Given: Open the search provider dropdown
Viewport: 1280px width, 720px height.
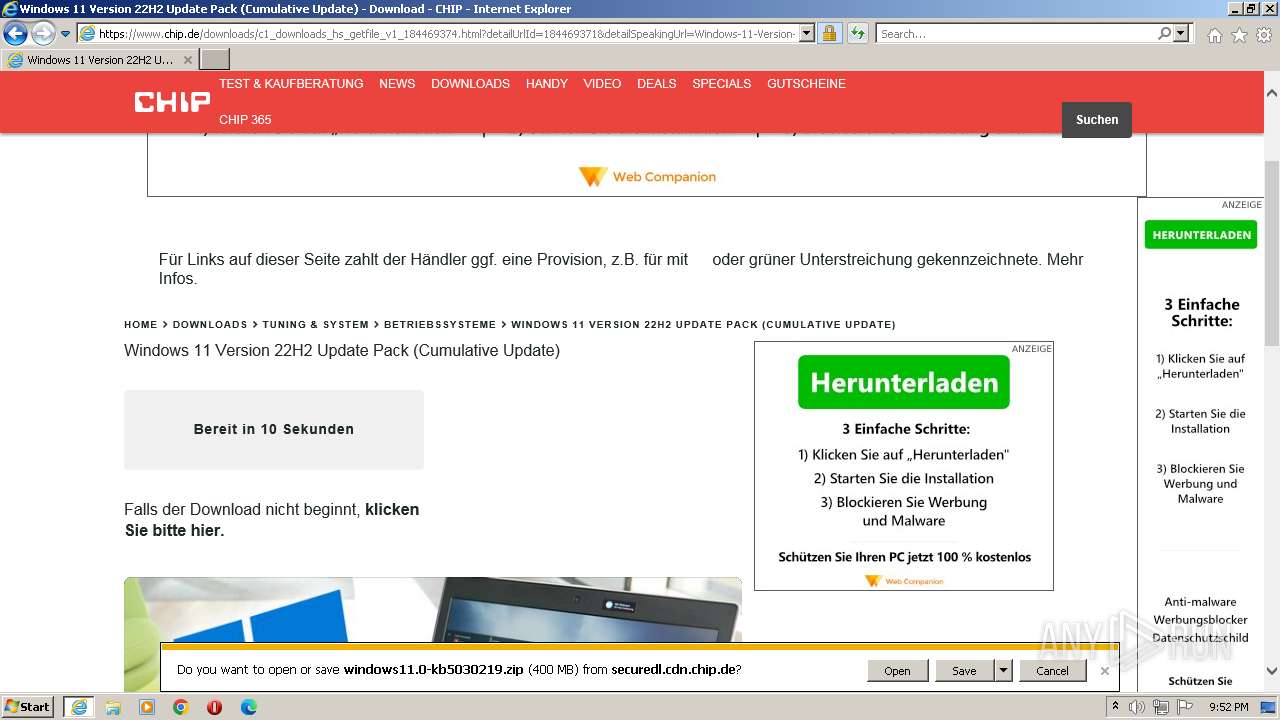Looking at the screenshot, I should pyautogui.click(x=1182, y=33).
